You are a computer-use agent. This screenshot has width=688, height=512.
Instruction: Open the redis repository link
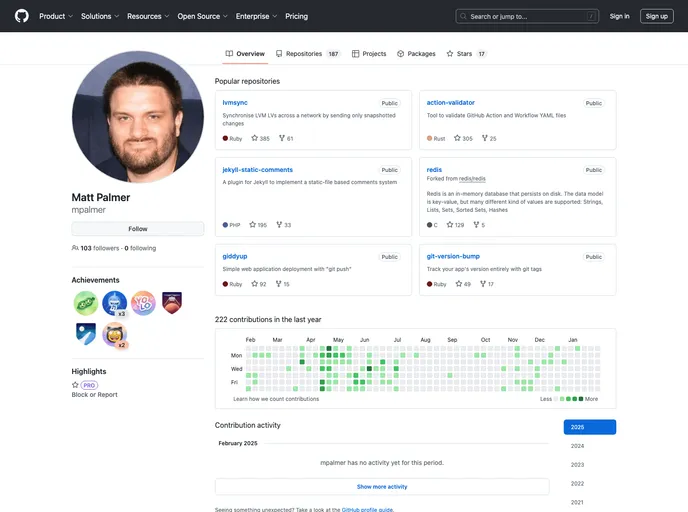click(434, 169)
